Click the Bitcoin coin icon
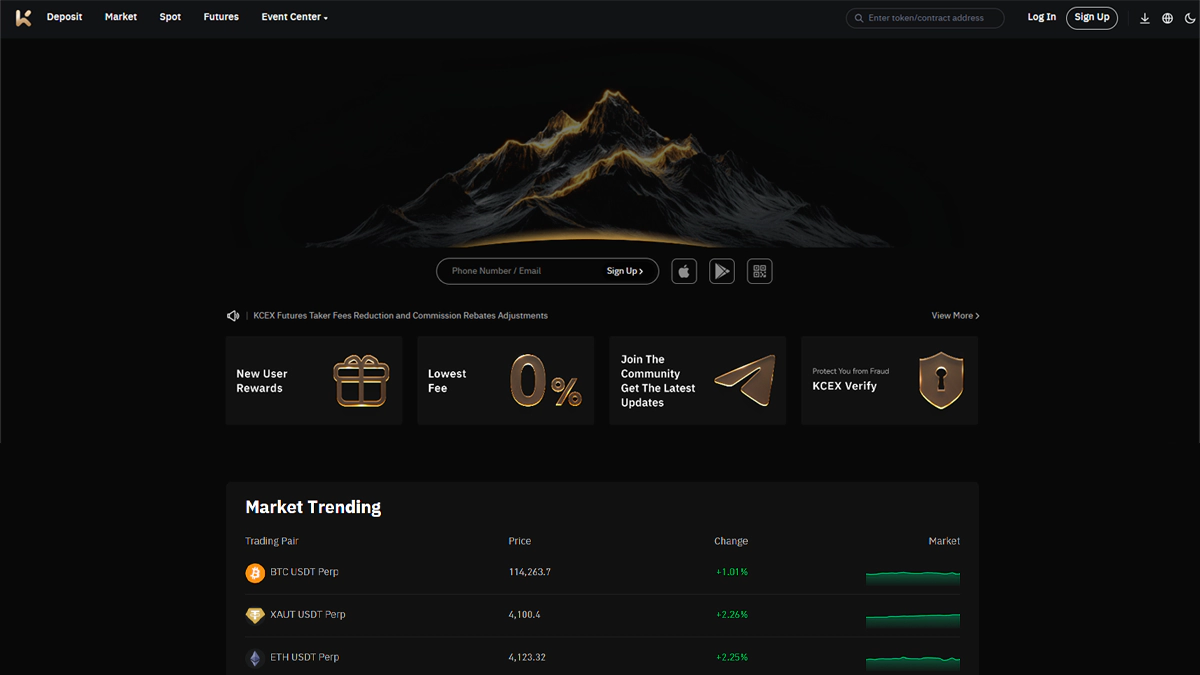 [255, 573]
